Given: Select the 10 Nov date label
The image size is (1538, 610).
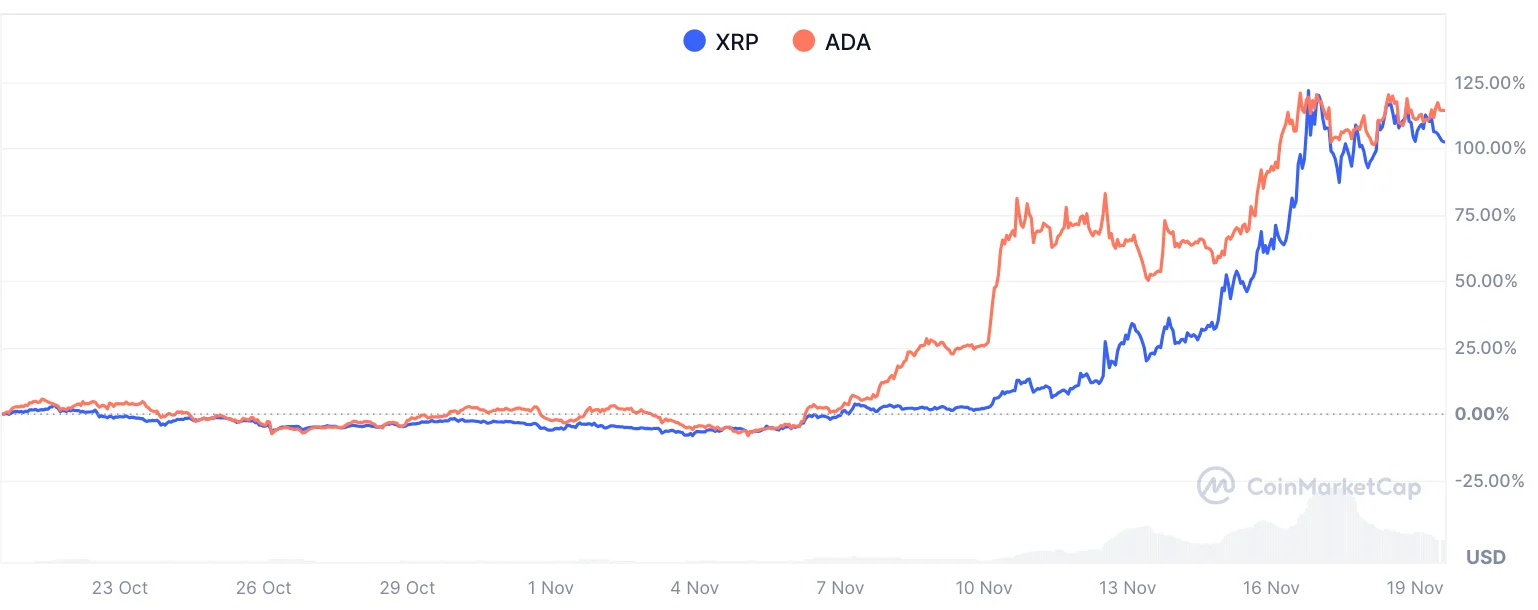Looking at the screenshot, I should (x=981, y=588).
